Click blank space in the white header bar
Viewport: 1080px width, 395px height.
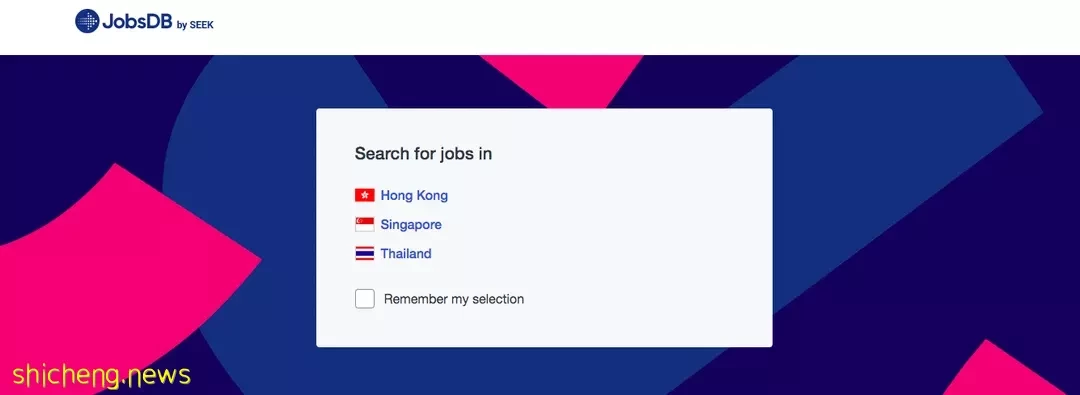[620, 26]
